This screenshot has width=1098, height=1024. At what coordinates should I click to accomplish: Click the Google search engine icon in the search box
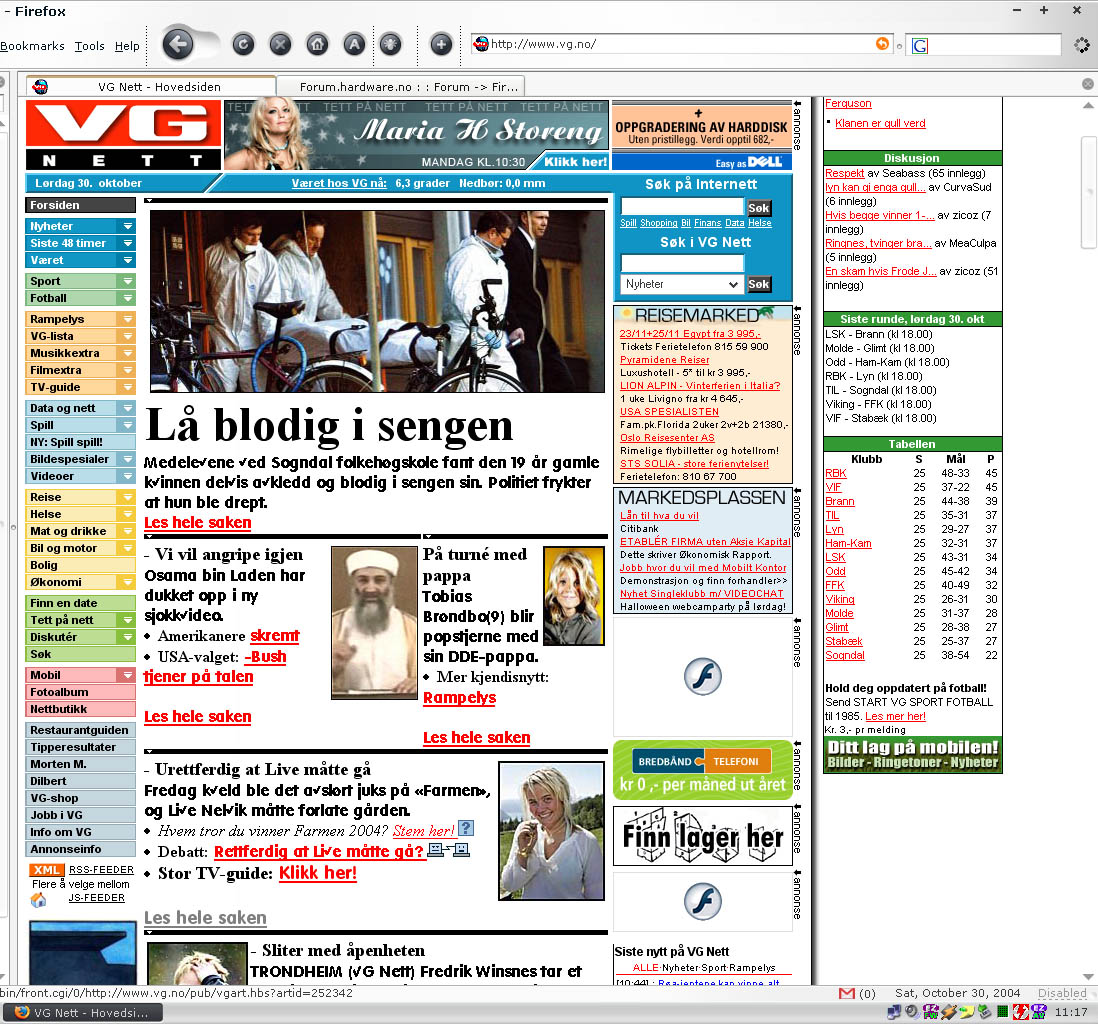(x=920, y=46)
